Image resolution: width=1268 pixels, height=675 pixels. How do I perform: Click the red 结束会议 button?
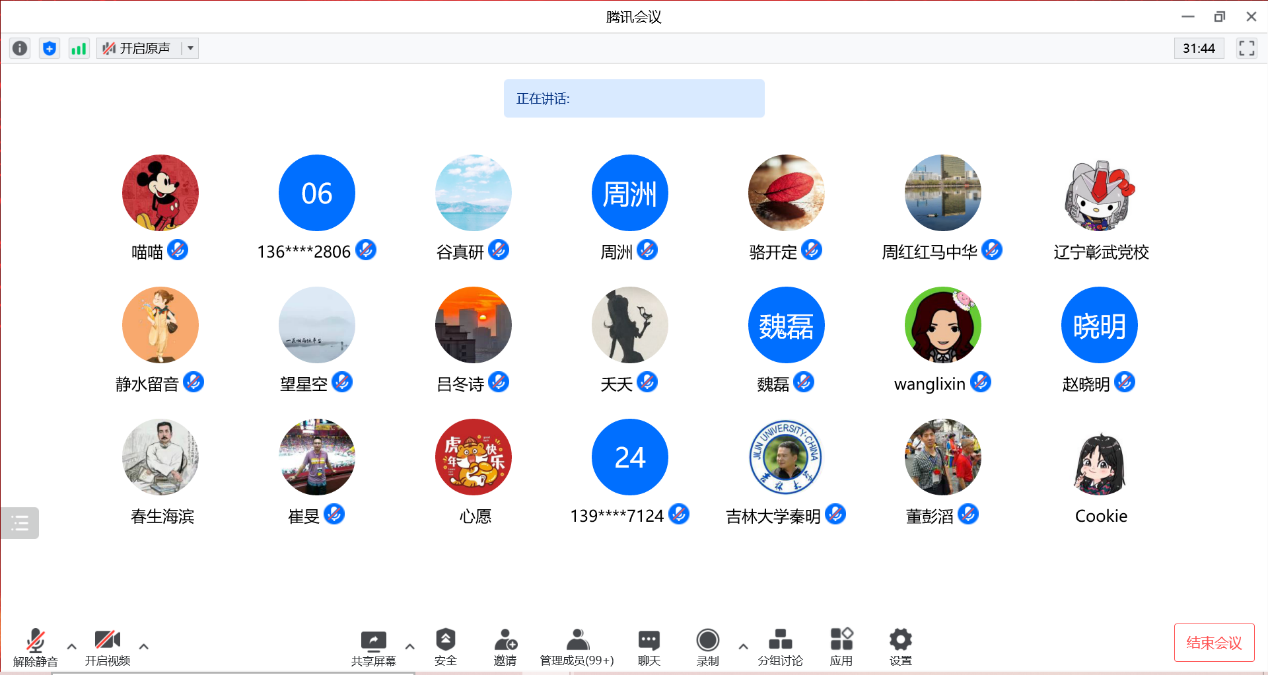[x=1213, y=642]
